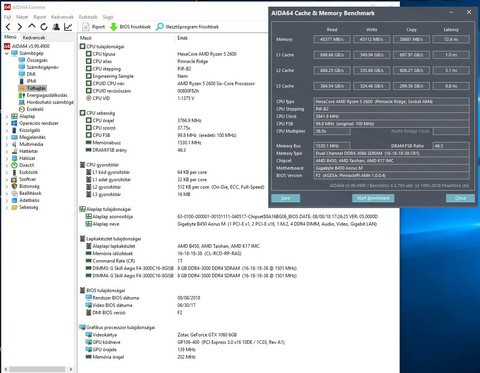The height and width of the screenshot is (373, 480).
Task: Refresh the page with the circular arrow icon
Action: coord(44,27)
